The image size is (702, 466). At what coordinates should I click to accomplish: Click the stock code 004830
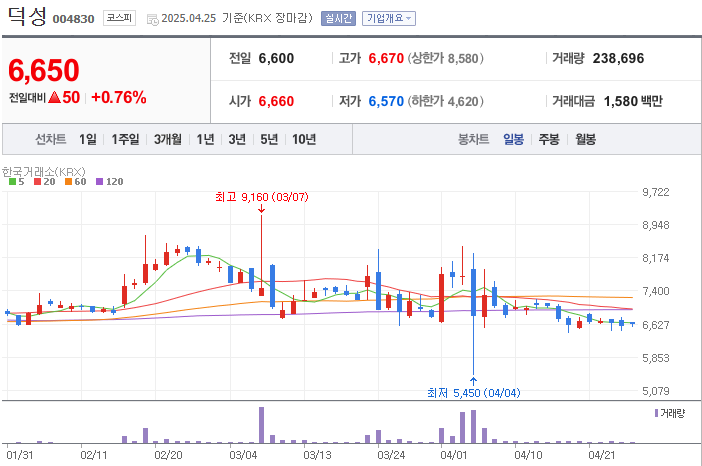pyautogui.click(x=73, y=19)
